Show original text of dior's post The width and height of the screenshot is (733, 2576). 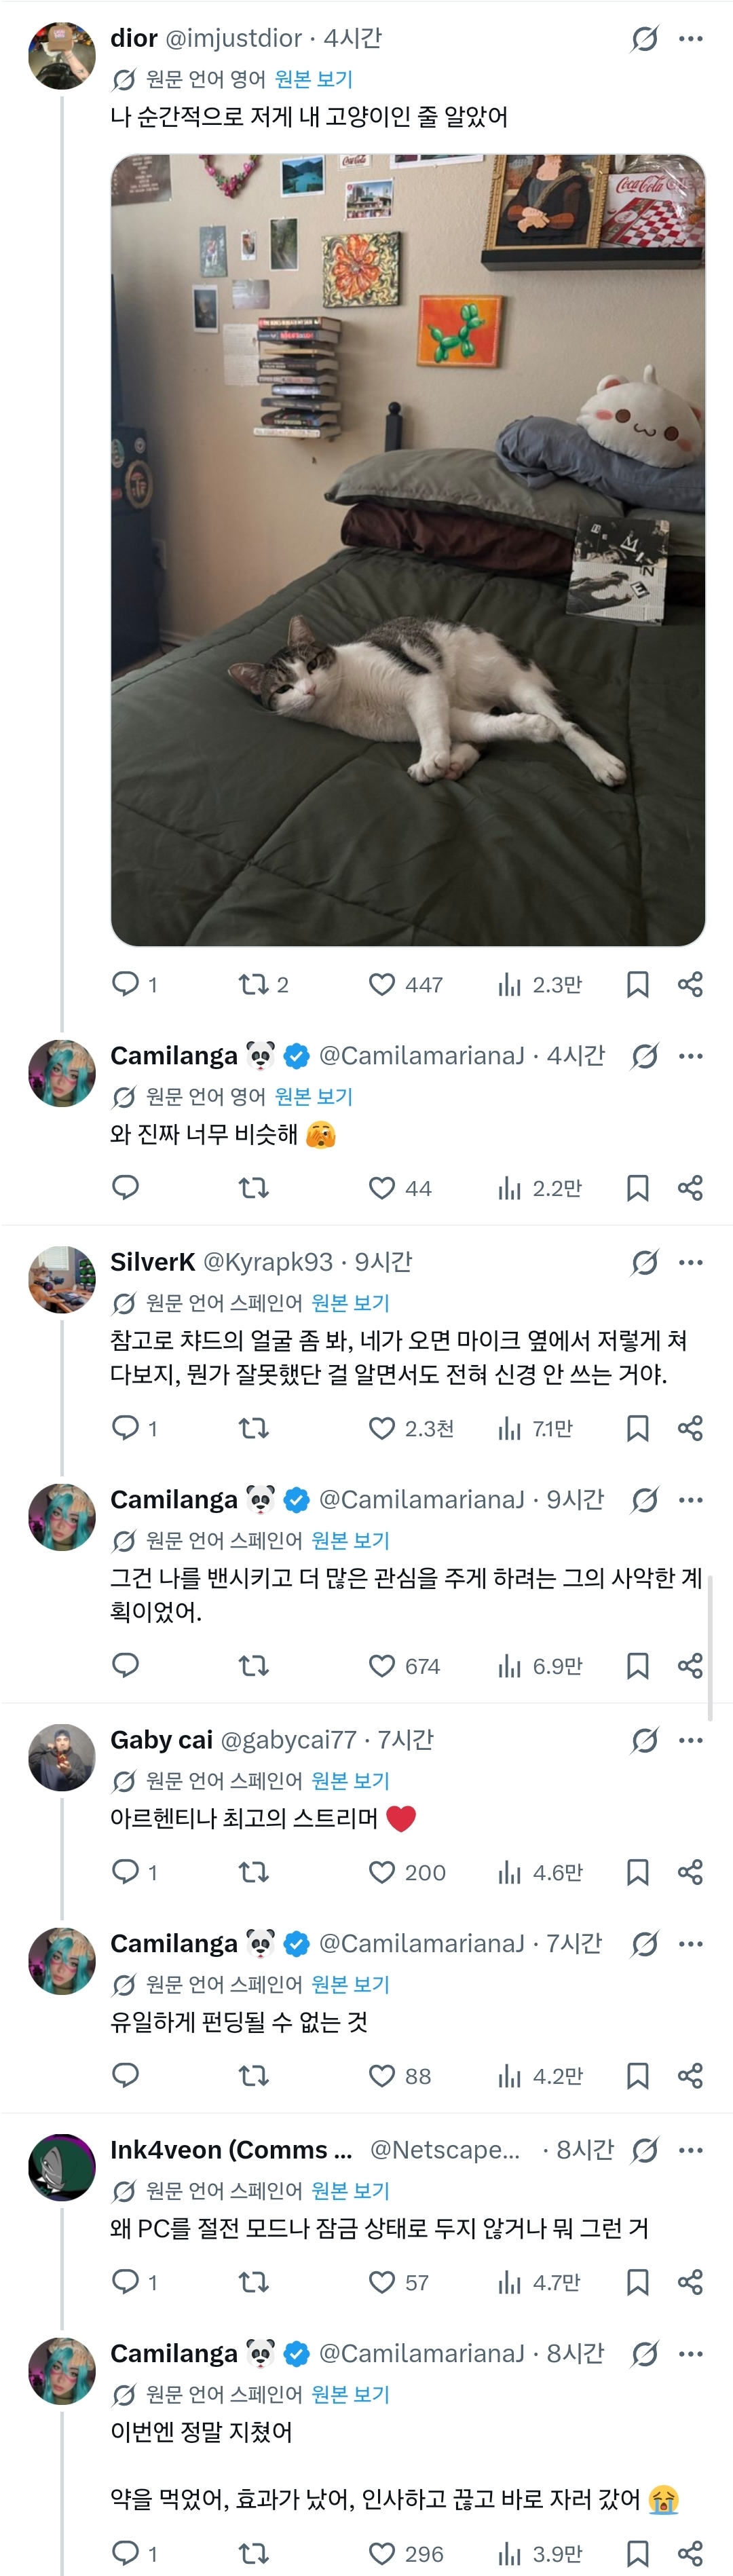coord(313,79)
